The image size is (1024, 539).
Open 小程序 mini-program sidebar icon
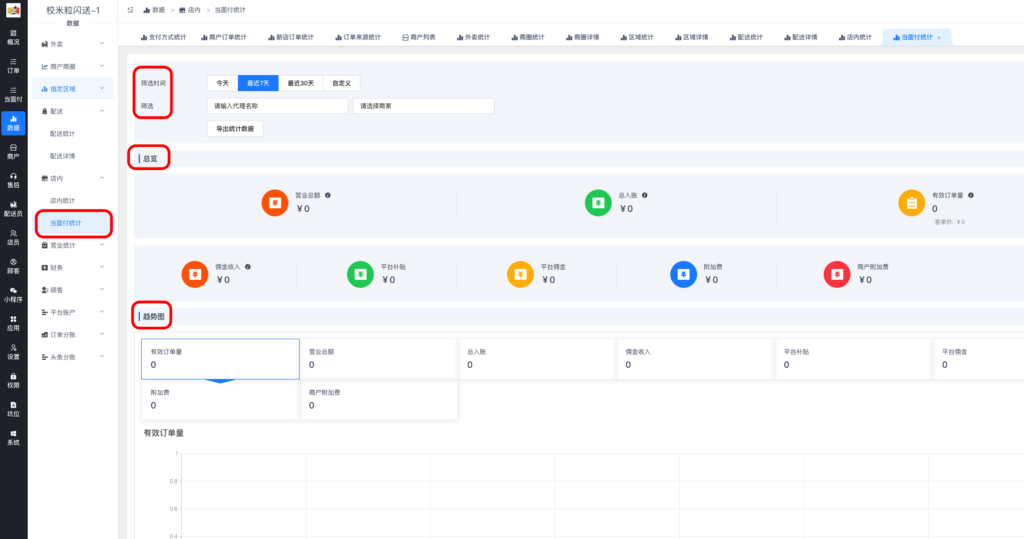click(13, 294)
